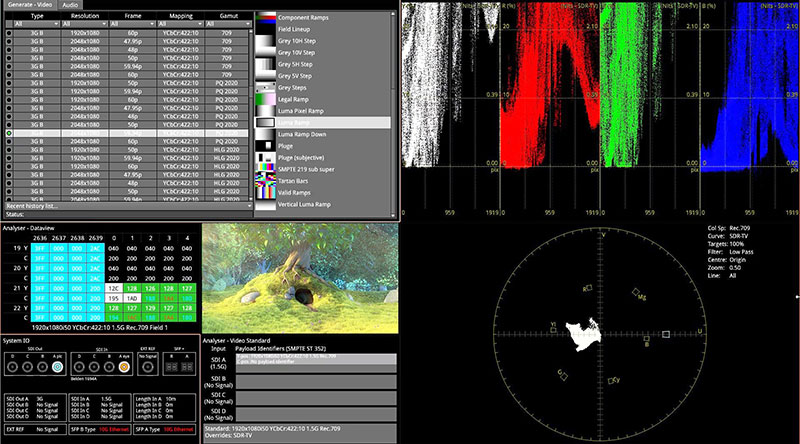Select the first 1920x1080 60p format radio
This screenshot has width=800, height=444.
click(9, 33)
